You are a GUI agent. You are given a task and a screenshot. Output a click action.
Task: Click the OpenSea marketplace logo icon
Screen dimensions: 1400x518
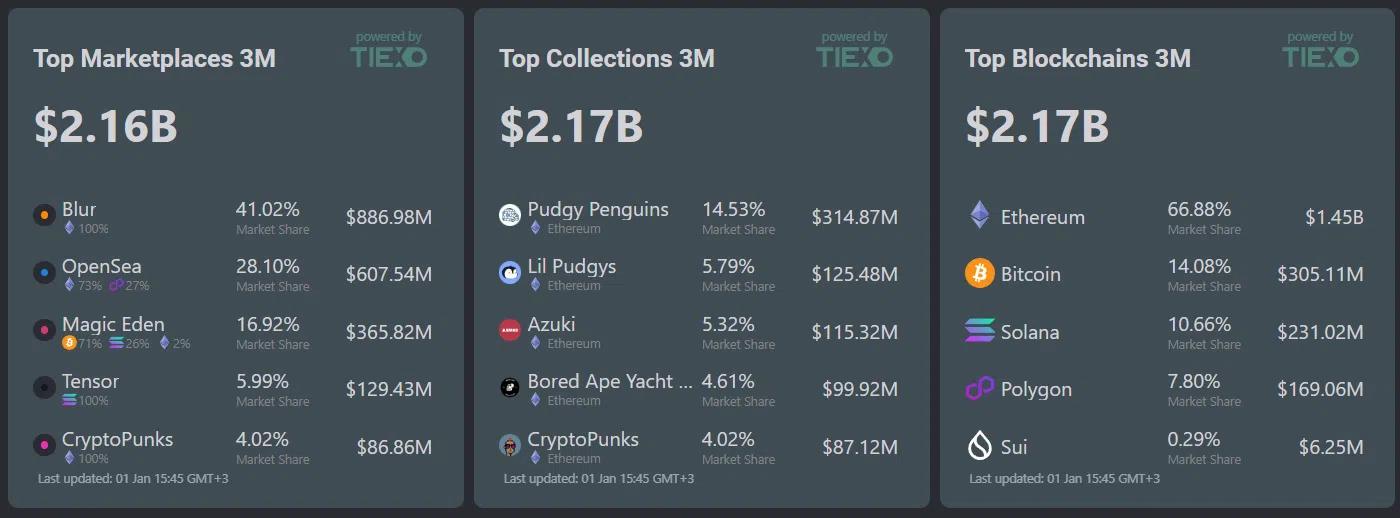click(x=44, y=272)
